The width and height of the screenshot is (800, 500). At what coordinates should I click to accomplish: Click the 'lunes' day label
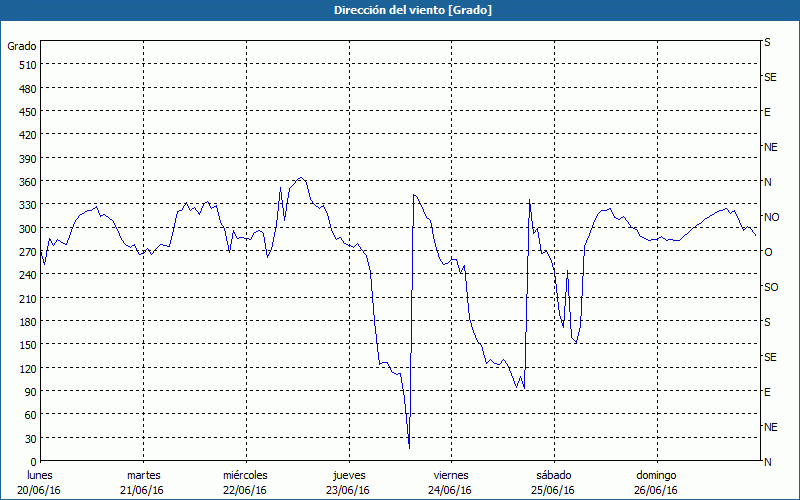(x=40, y=475)
